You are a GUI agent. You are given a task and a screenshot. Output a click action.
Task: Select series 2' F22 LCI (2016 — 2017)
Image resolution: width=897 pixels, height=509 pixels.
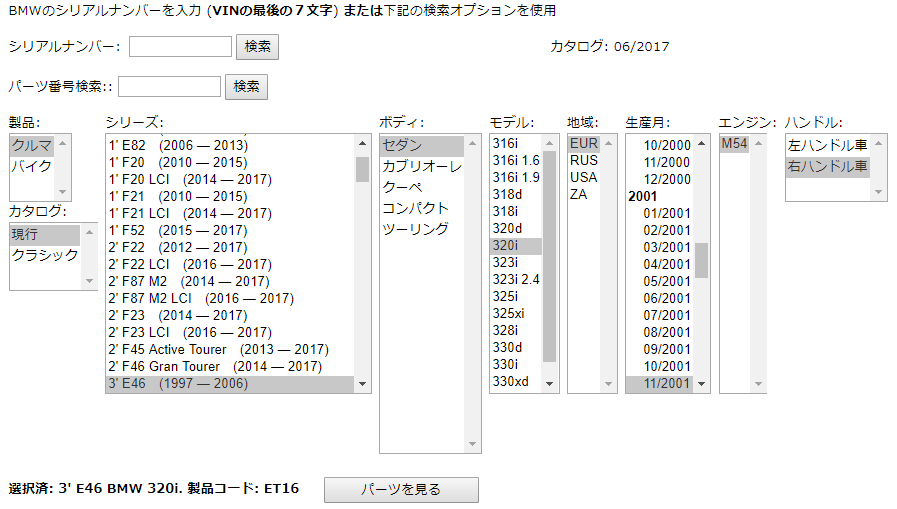click(231, 264)
